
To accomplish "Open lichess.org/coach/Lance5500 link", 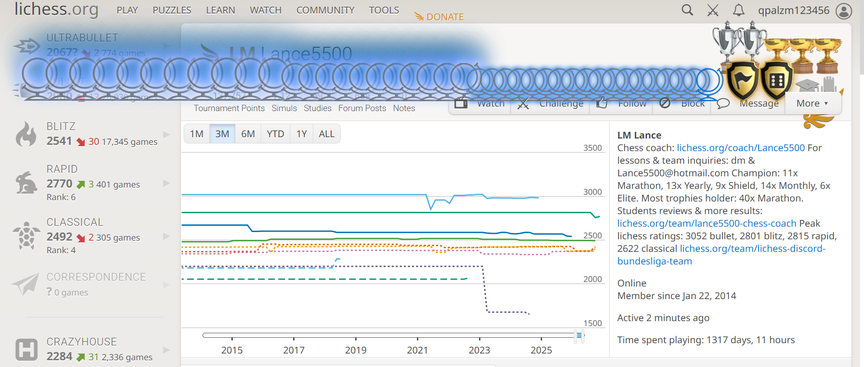I will point(741,148).
